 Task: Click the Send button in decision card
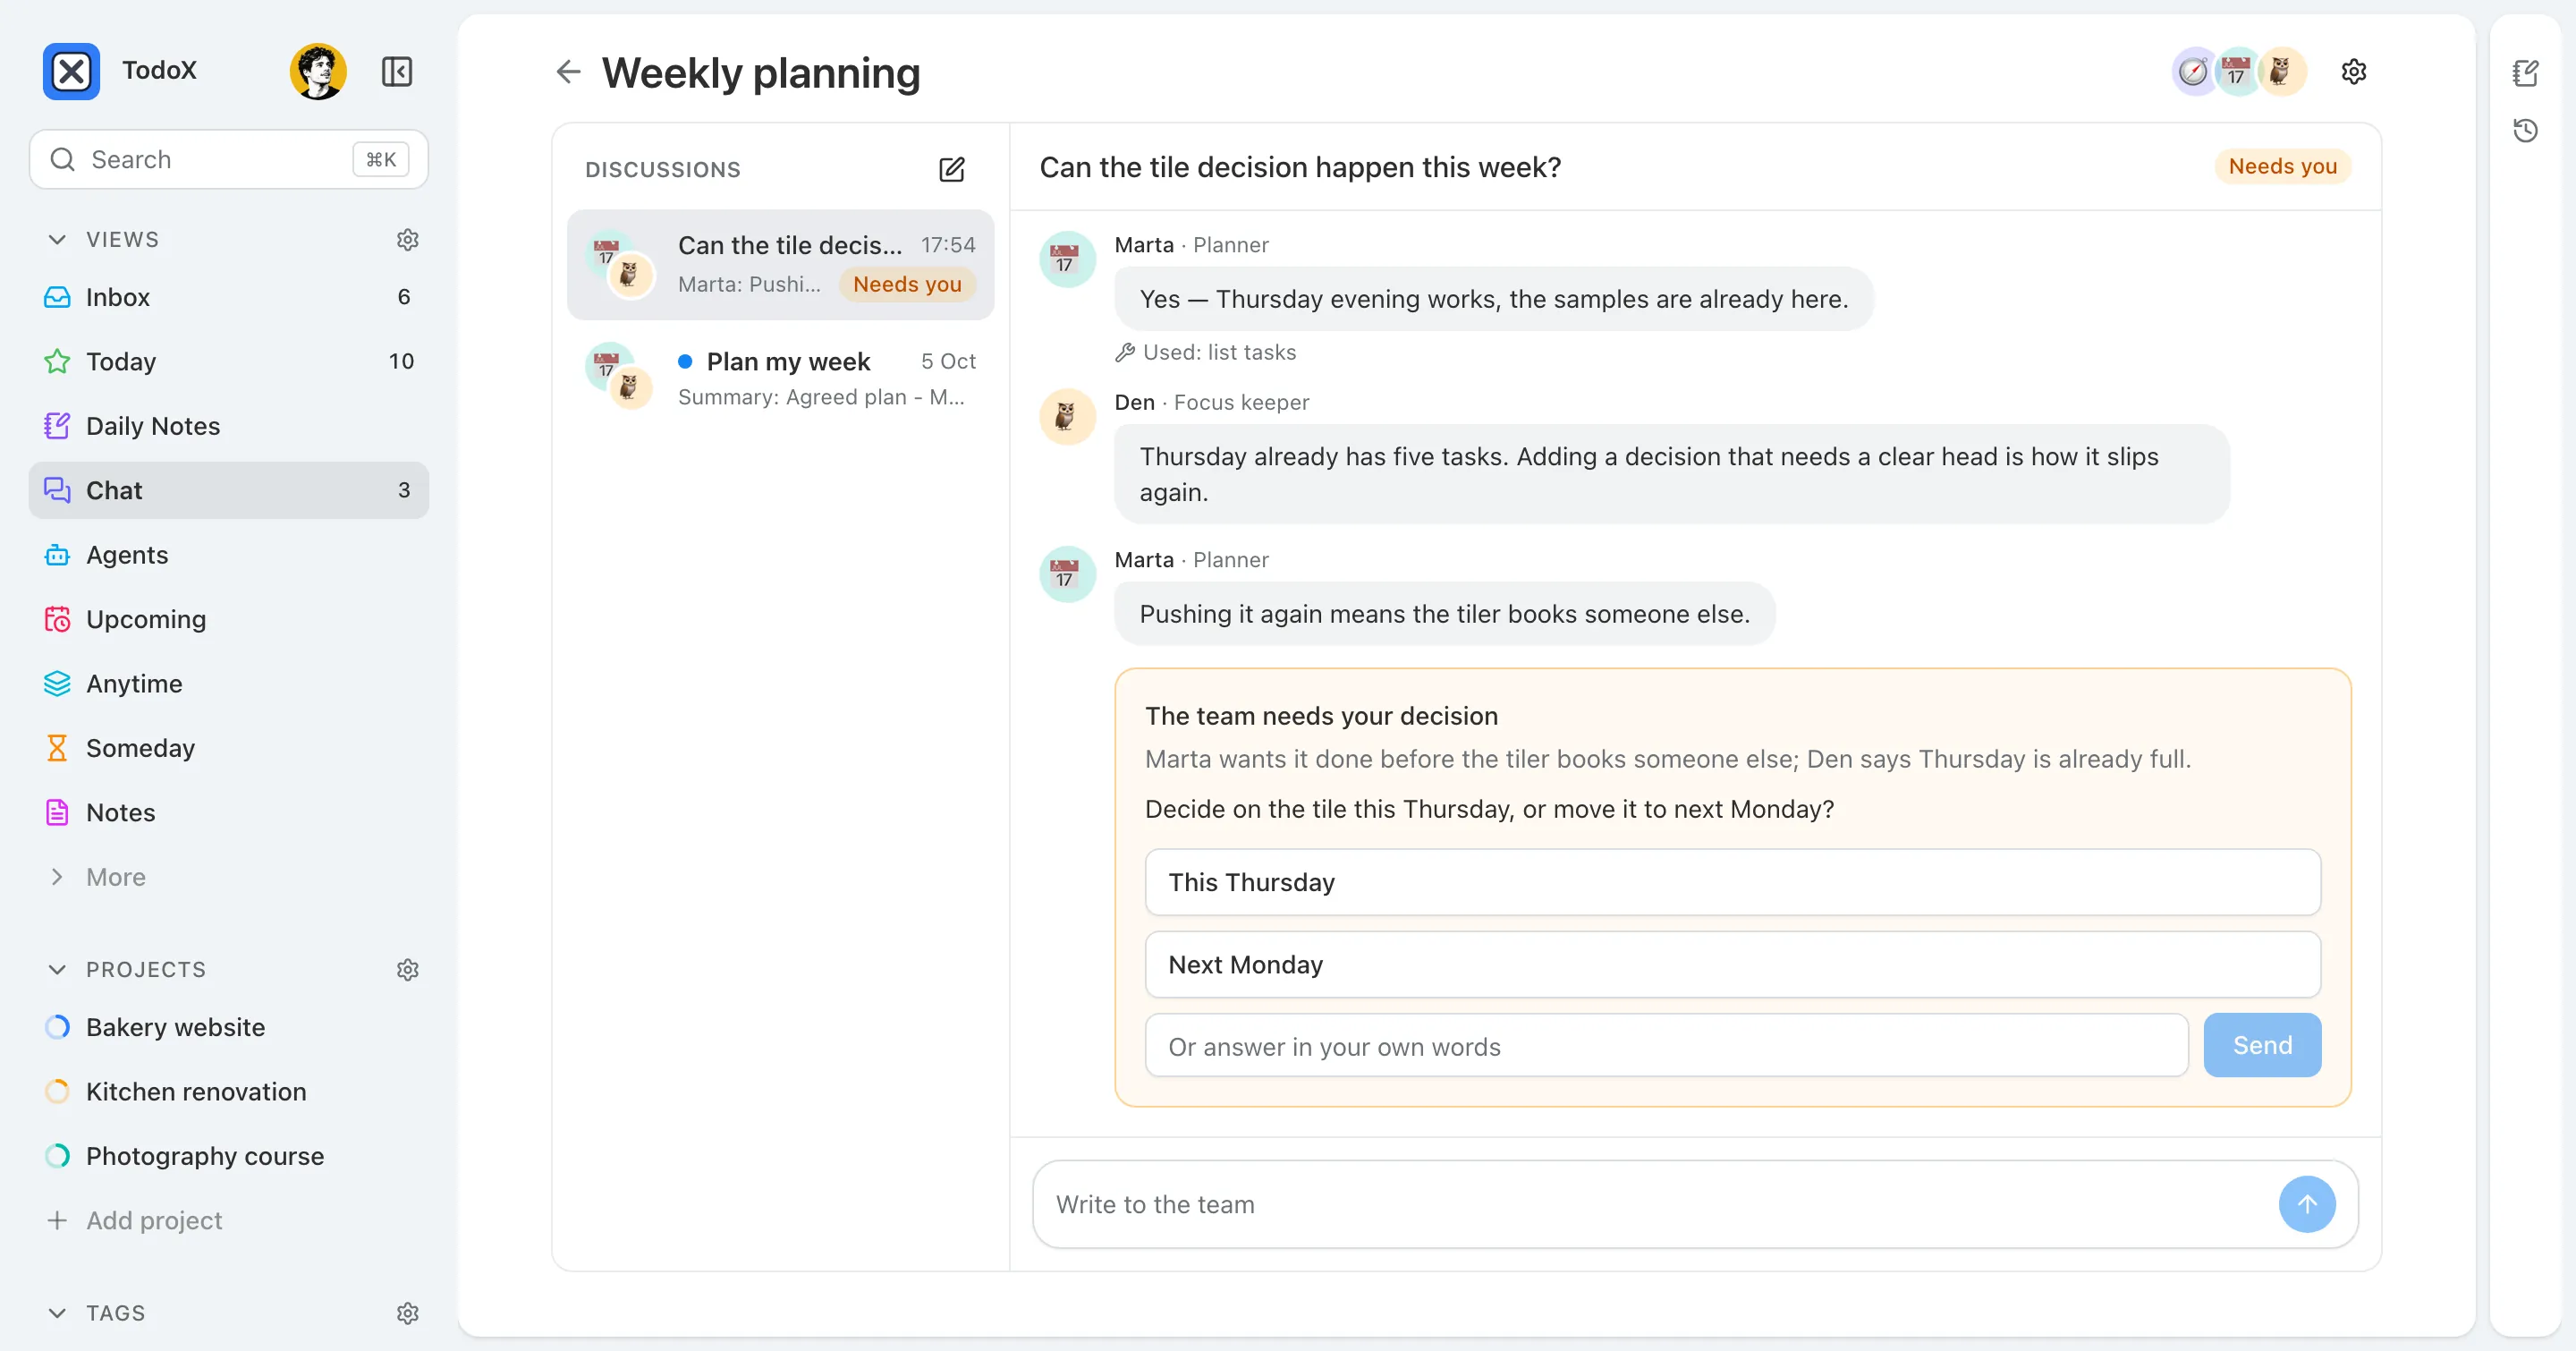pyautogui.click(x=2262, y=1045)
